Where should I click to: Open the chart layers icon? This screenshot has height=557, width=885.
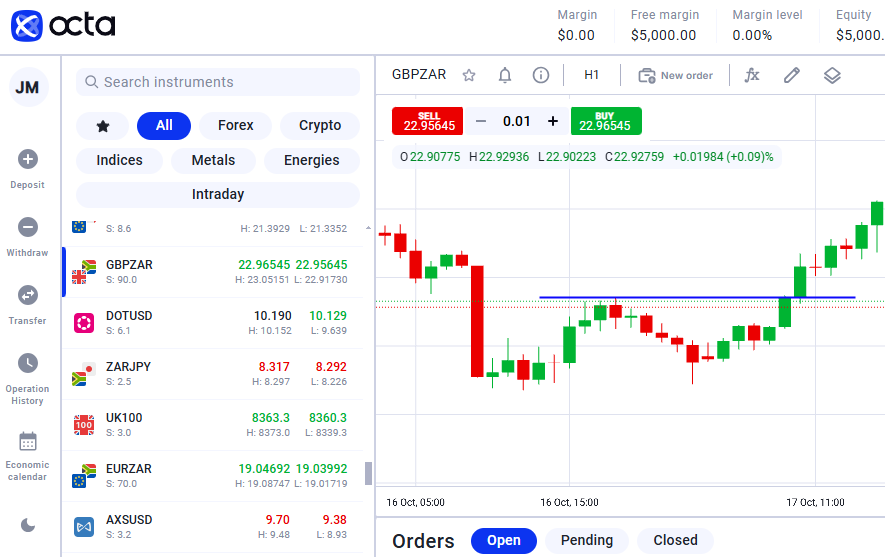[833, 75]
